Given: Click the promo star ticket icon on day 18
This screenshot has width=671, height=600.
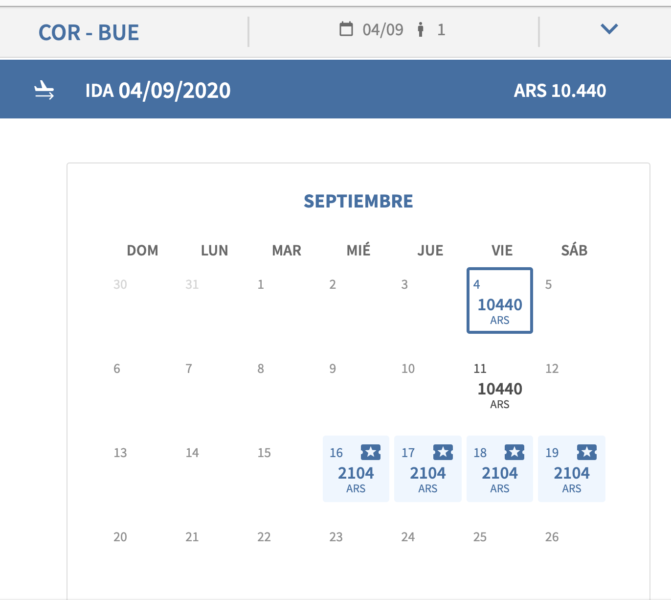Looking at the screenshot, I should pos(514,452).
